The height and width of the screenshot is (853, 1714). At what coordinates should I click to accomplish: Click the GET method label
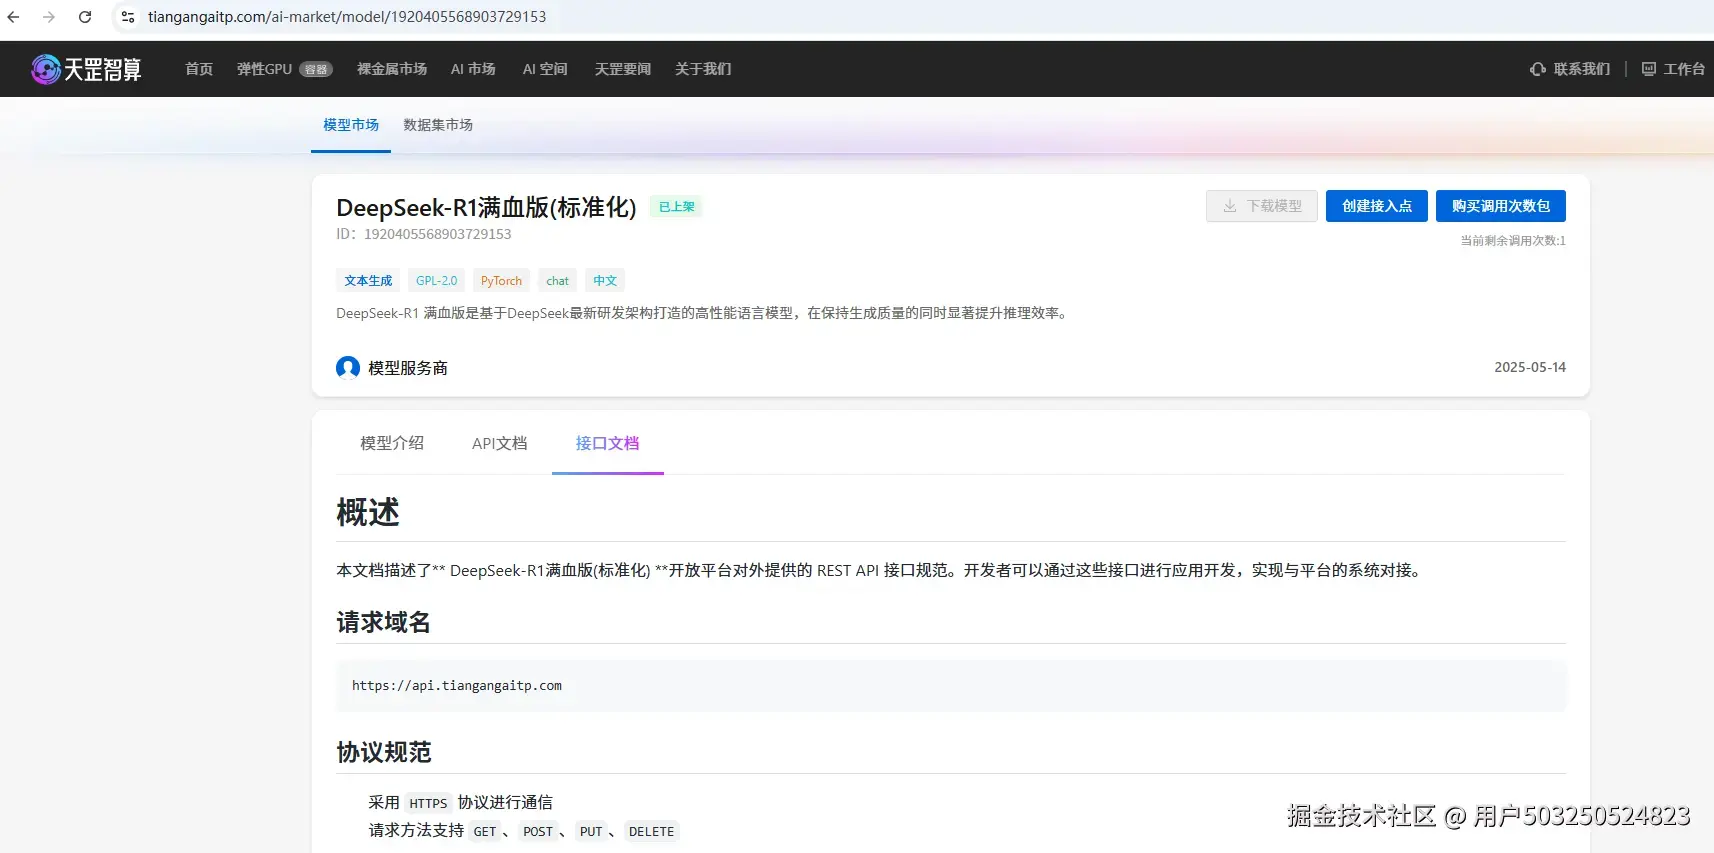pyautogui.click(x=485, y=831)
